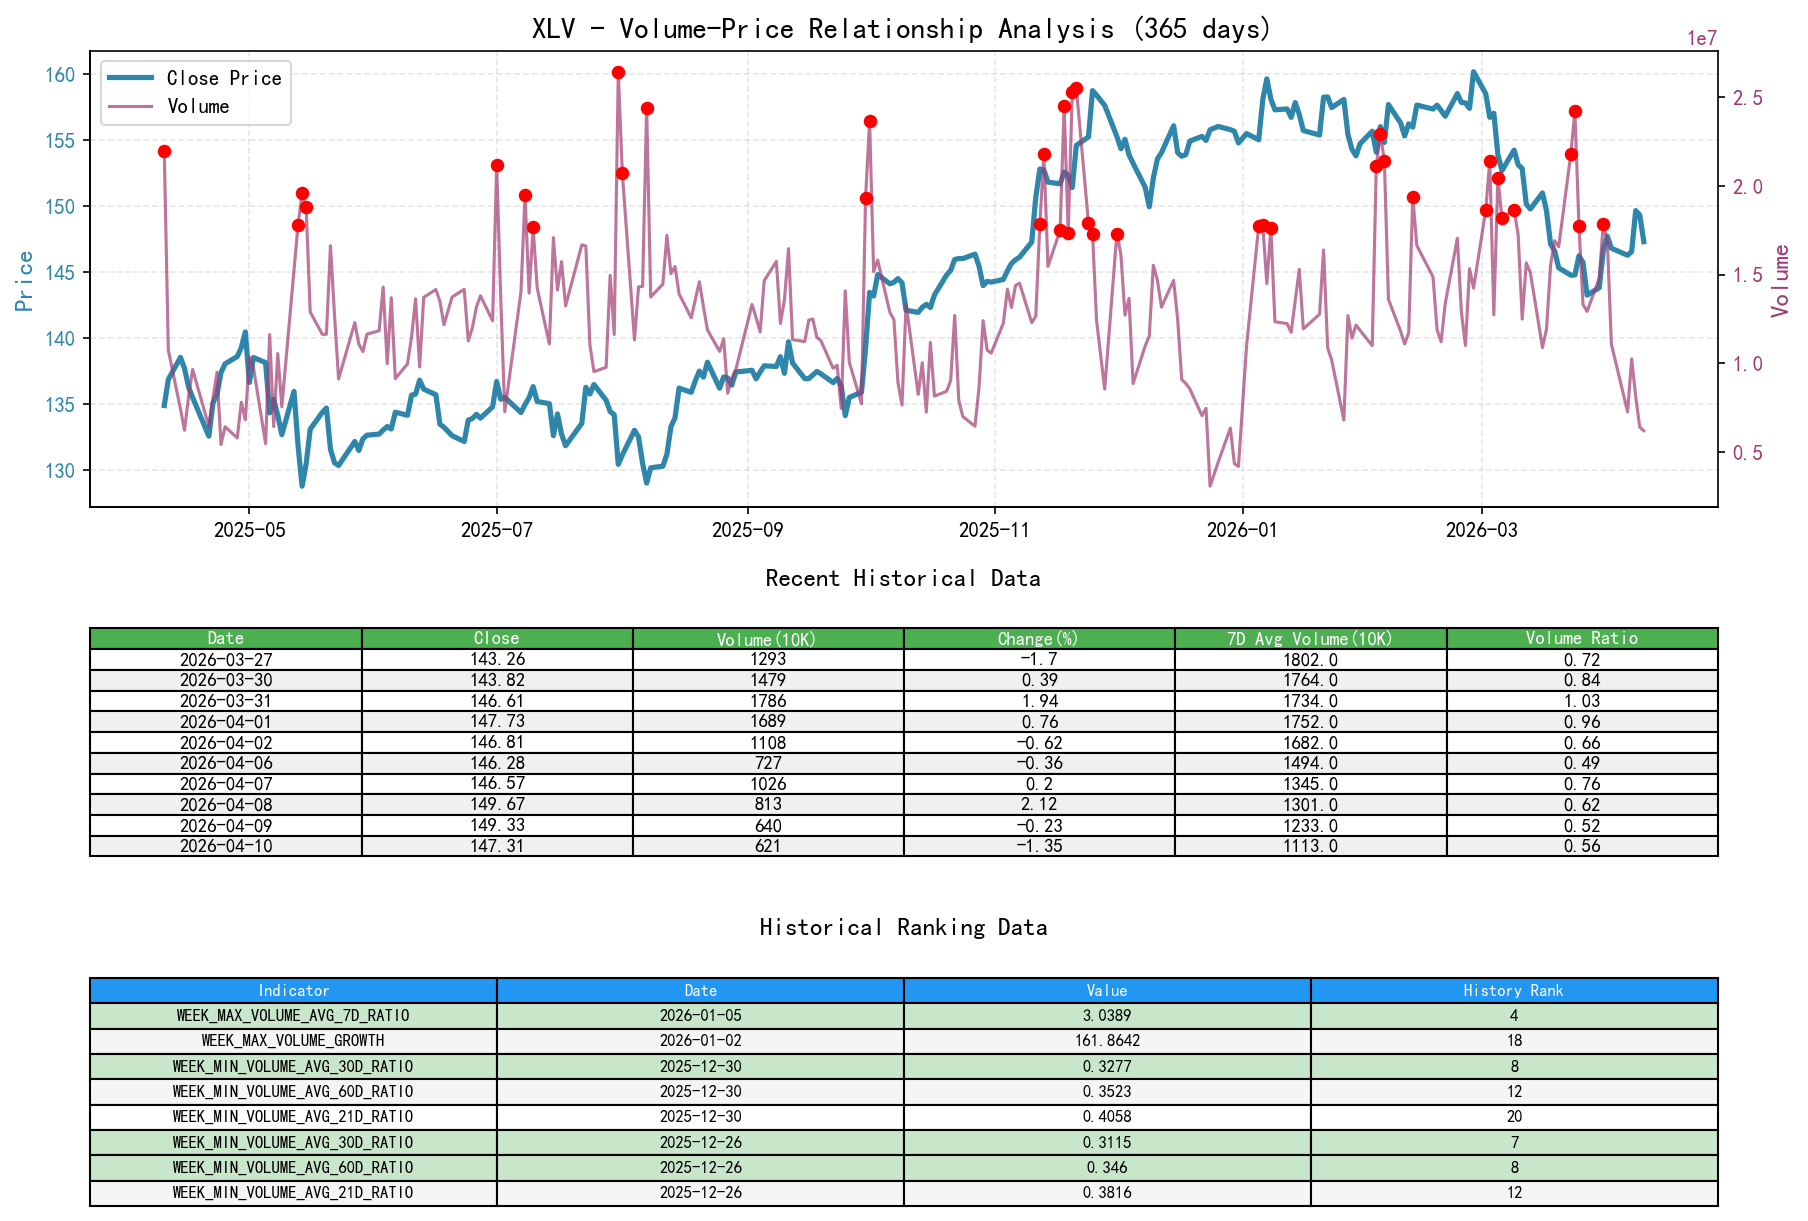This screenshot has height=1221, width=1808.
Task: Click the 7D average value 1802.0
Action: click(x=1311, y=660)
